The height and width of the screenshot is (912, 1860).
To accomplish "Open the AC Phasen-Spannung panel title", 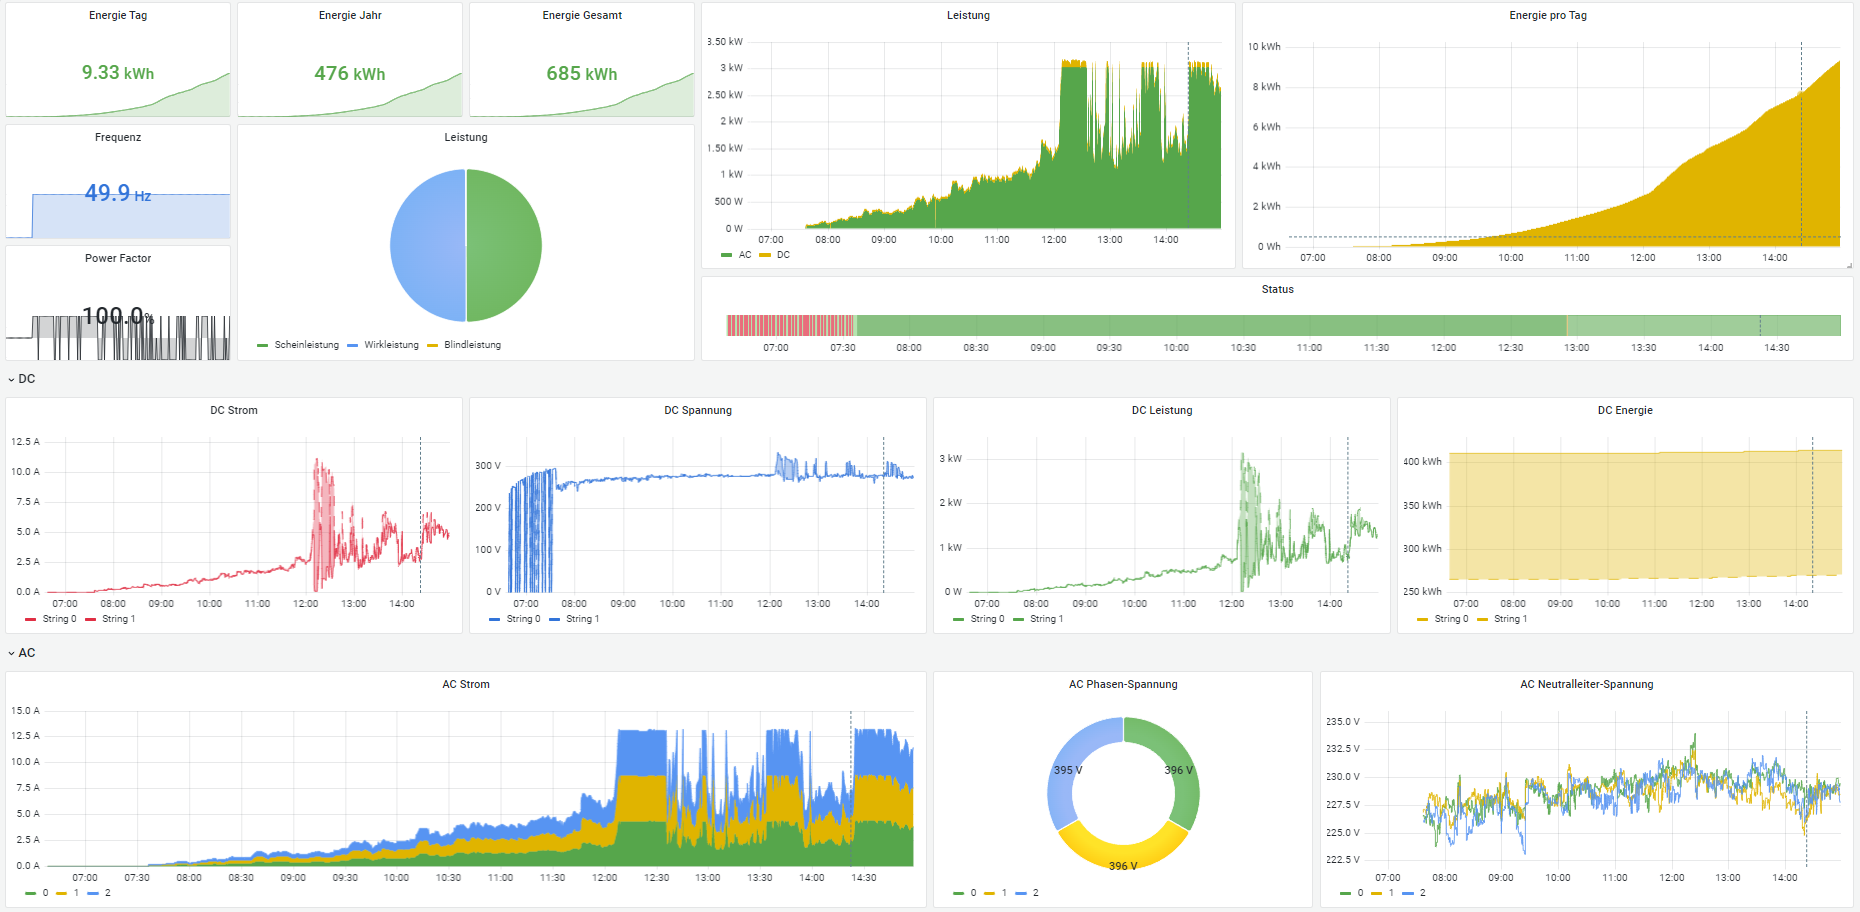I will click(1123, 684).
